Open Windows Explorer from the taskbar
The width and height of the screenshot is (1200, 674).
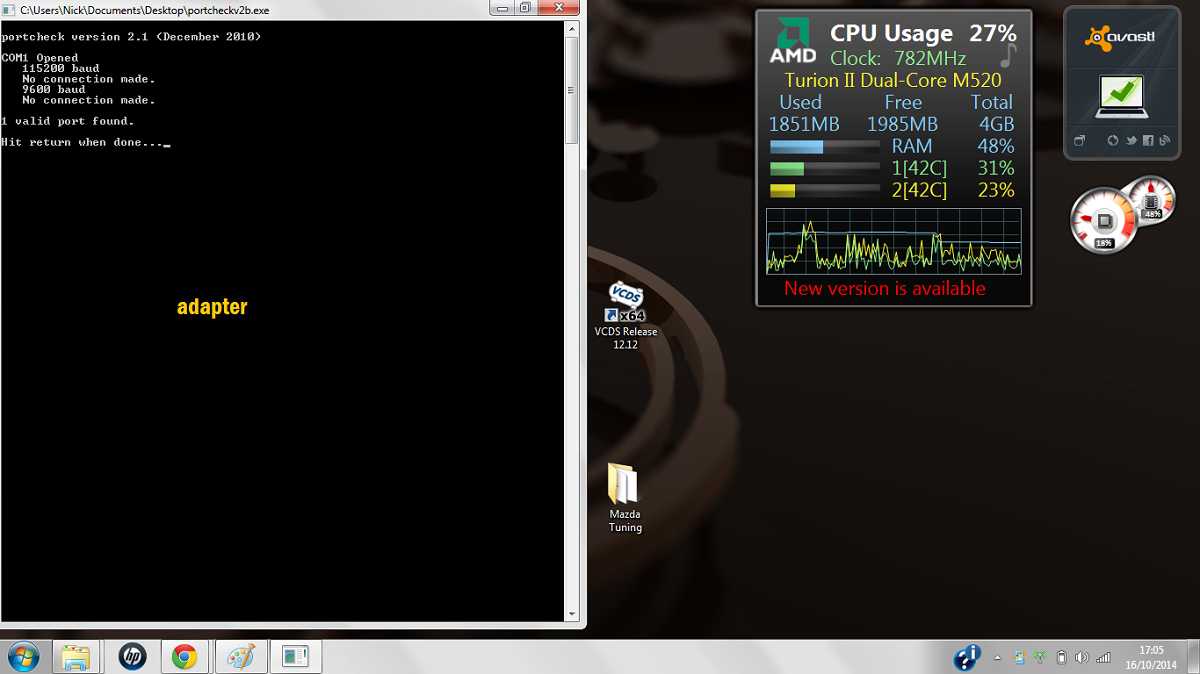(76, 657)
